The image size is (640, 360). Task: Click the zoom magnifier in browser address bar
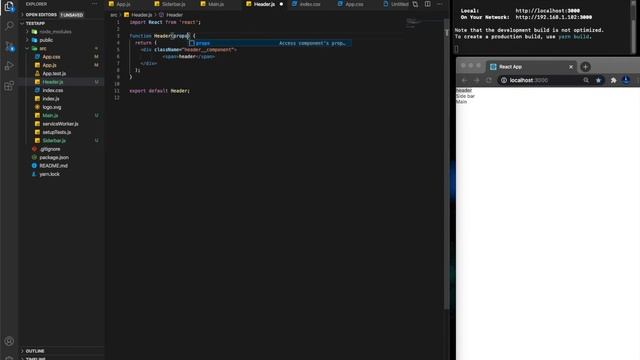coord(586,80)
